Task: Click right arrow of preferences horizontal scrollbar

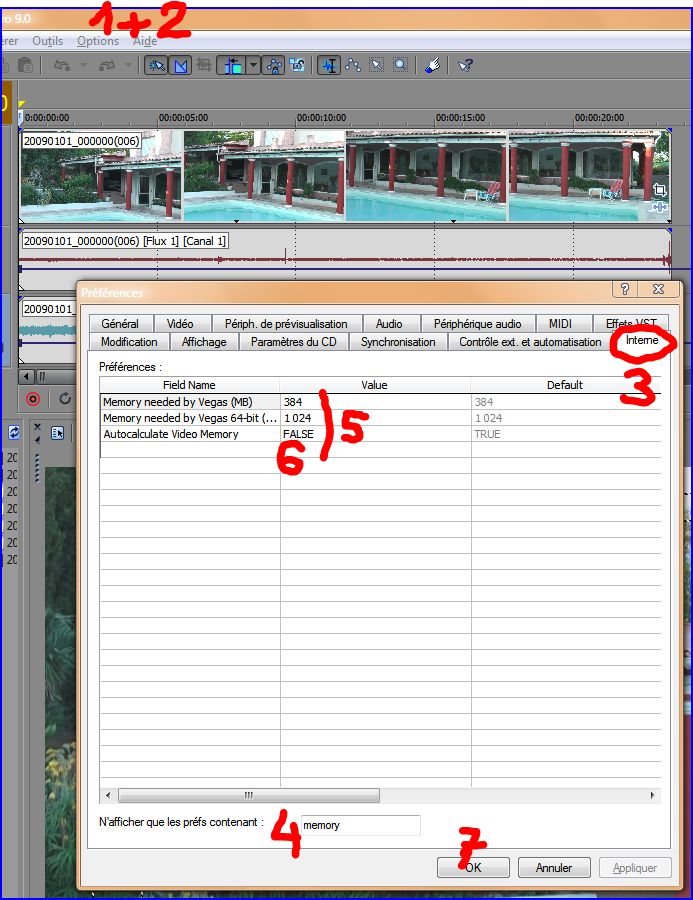Action: [x=652, y=795]
